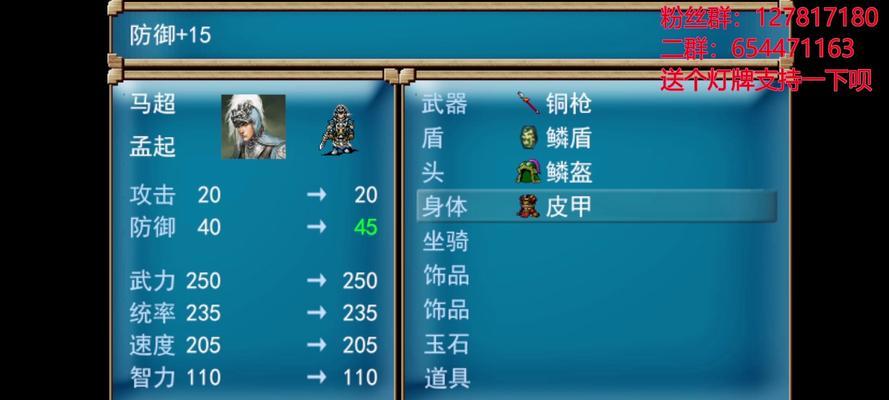889x400 pixels.
Task: Select the 头 head equipment slot
Action: tap(596, 172)
